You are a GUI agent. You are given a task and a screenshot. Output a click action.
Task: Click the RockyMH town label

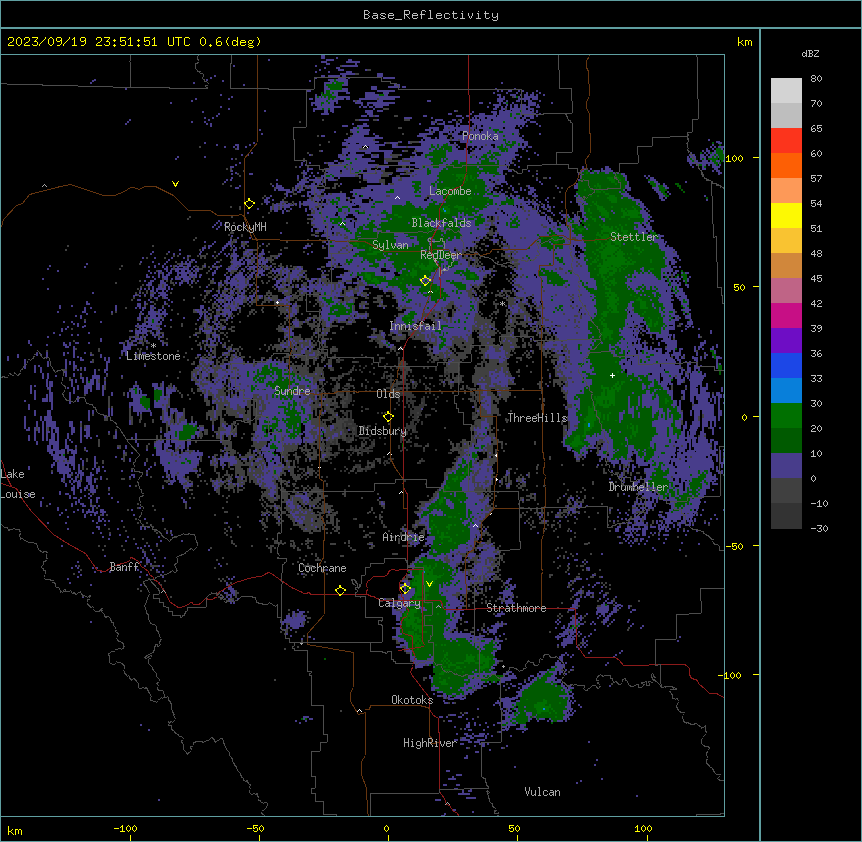coord(245,227)
